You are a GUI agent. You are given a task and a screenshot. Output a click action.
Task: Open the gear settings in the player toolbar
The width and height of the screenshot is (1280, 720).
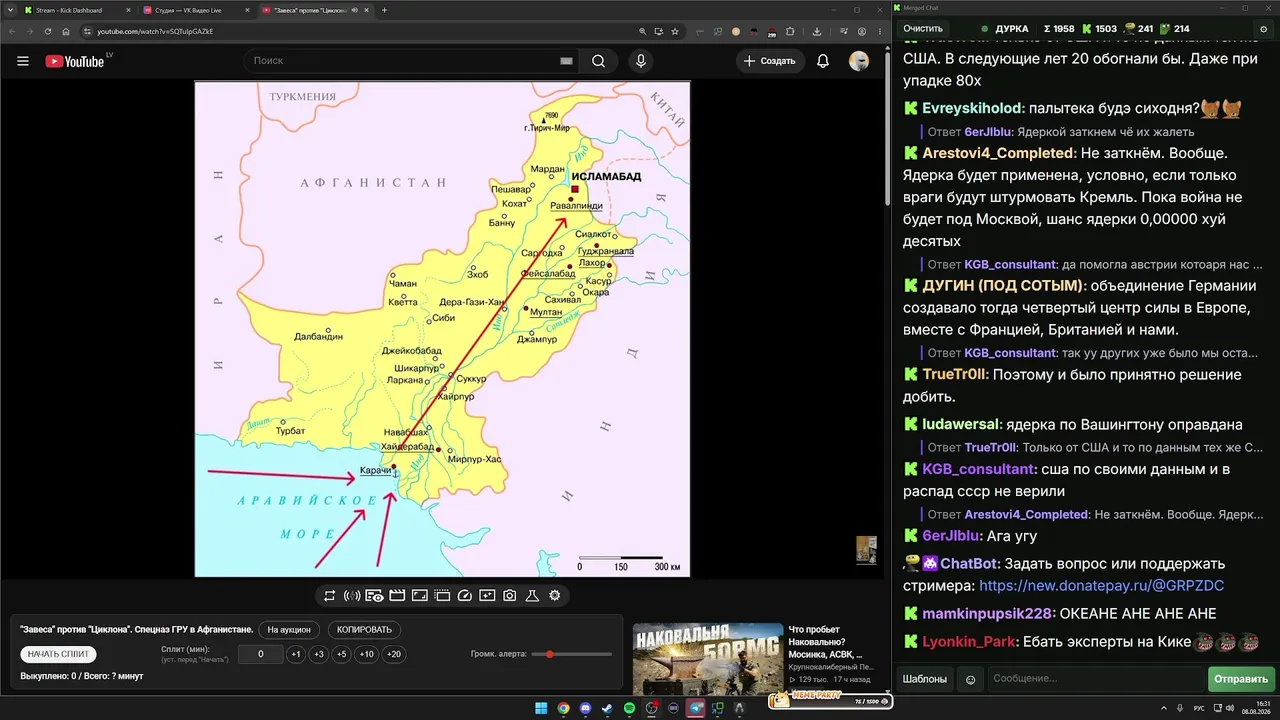555,596
